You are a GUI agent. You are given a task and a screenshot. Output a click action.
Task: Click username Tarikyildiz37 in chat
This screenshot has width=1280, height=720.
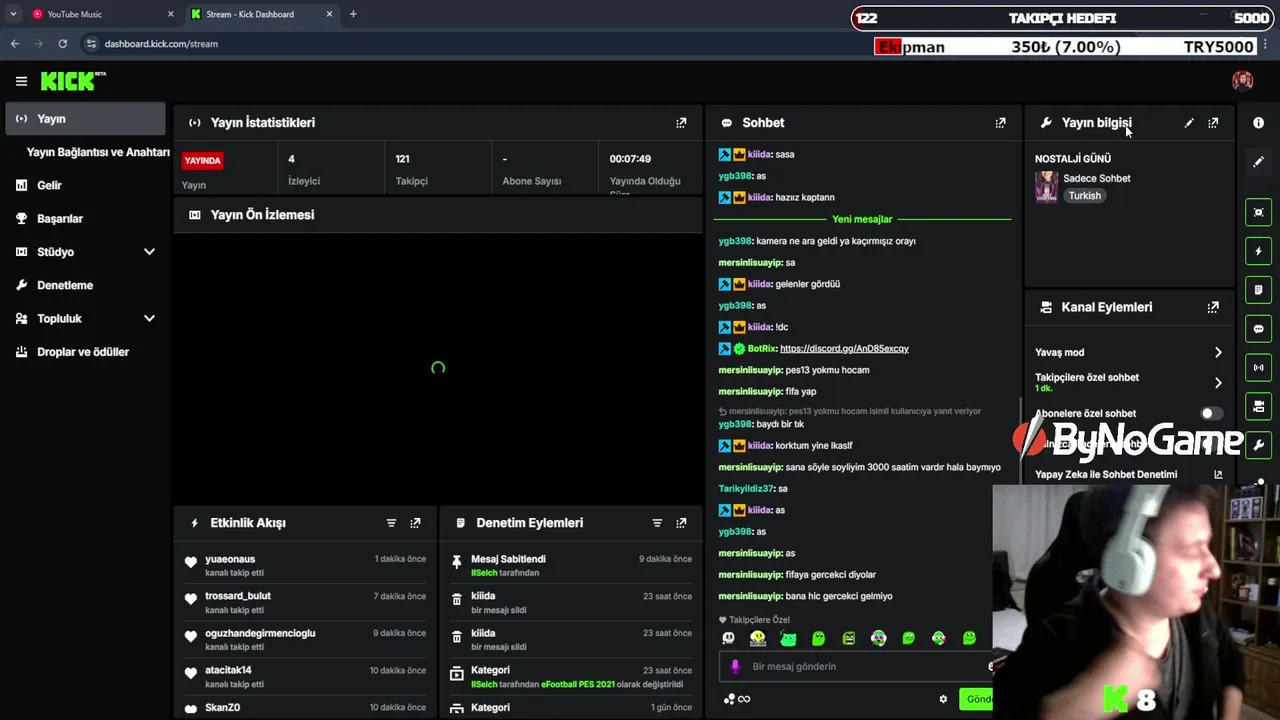click(x=746, y=489)
